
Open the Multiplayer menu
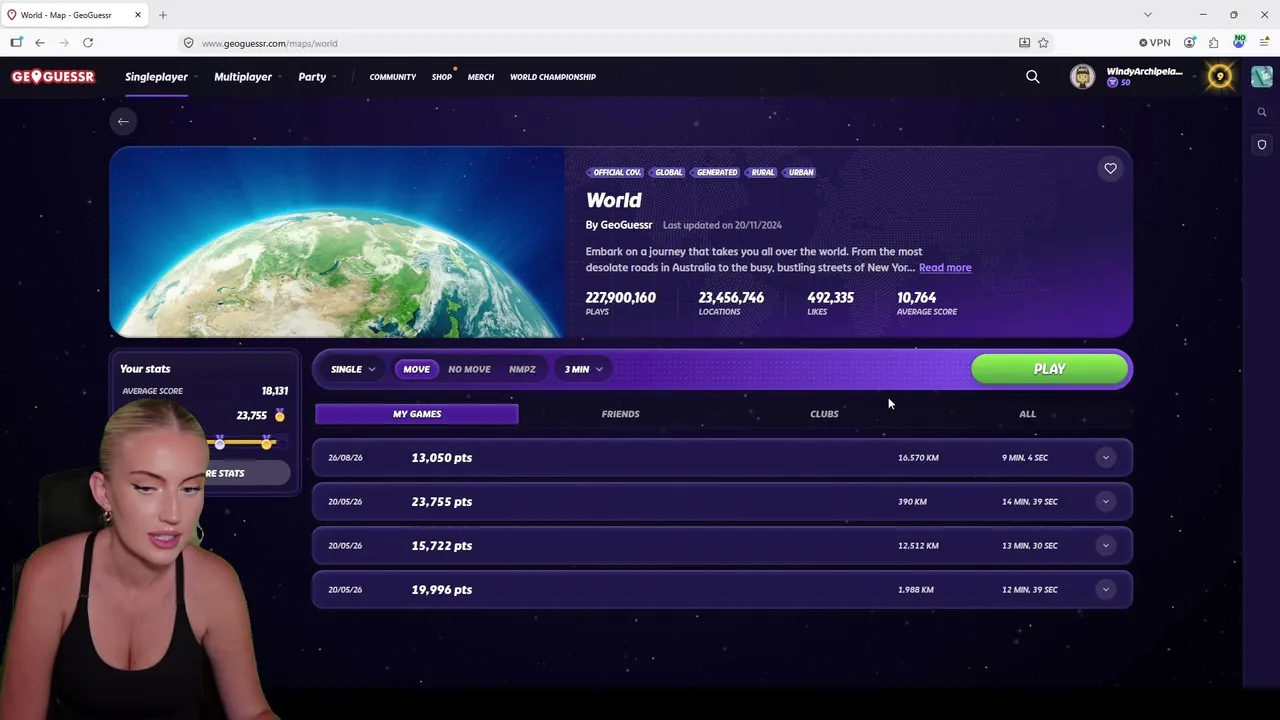click(x=243, y=77)
